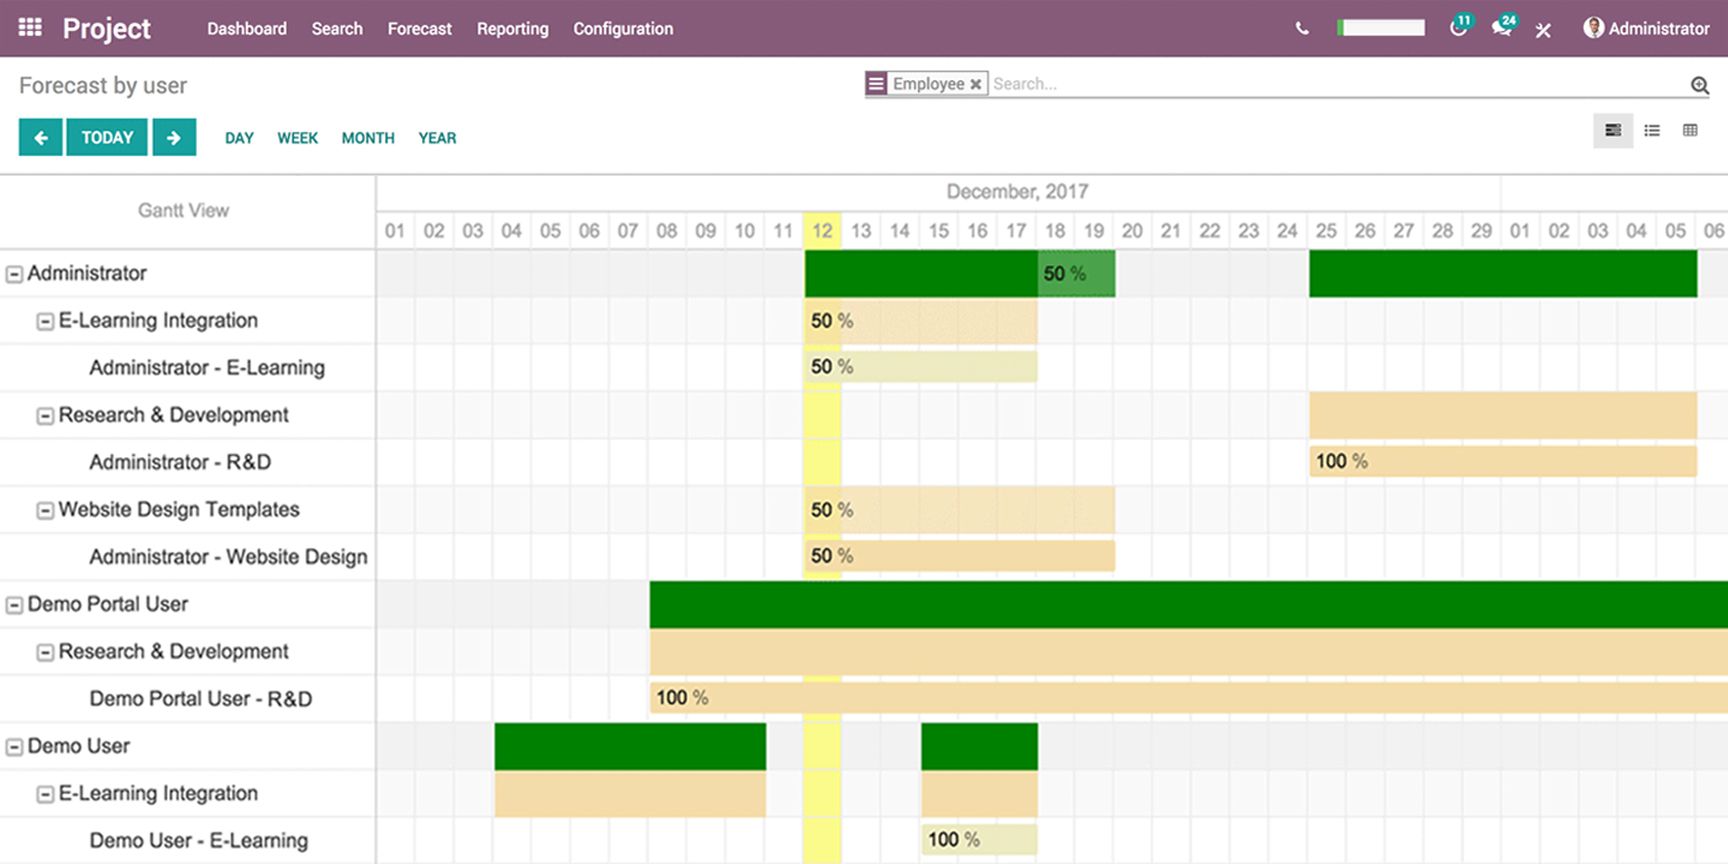Image resolution: width=1728 pixels, height=864 pixels.
Task: Collapse the Demo Portal User group
Action: [15, 605]
